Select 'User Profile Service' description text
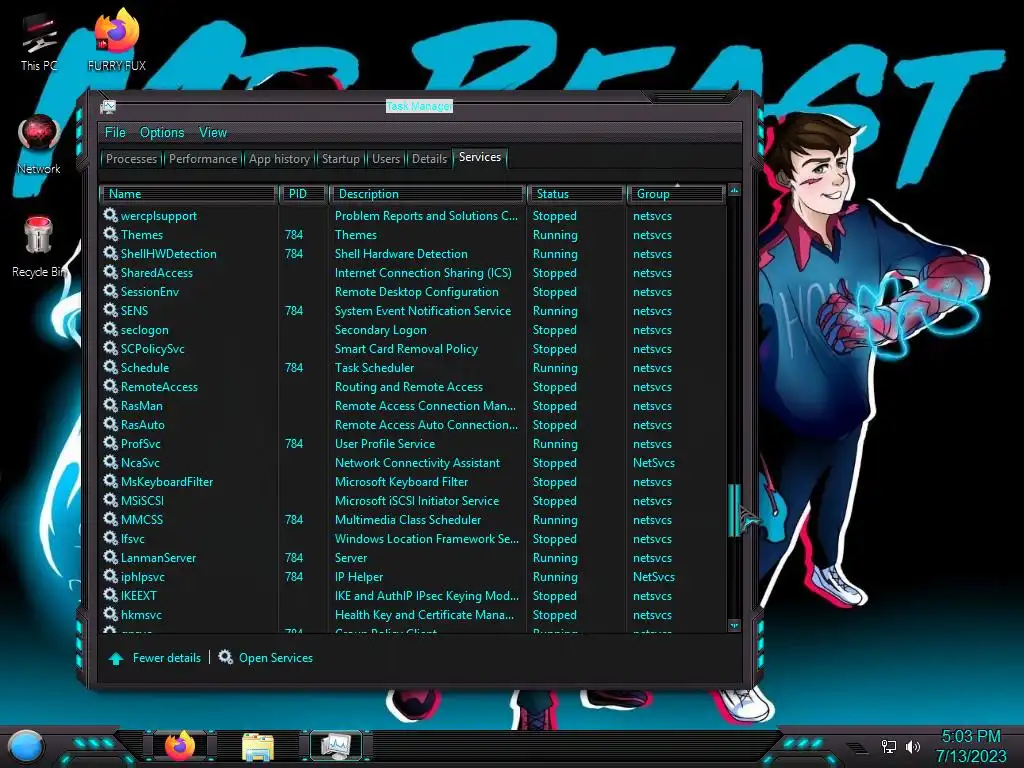The image size is (1024, 768). [385, 443]
